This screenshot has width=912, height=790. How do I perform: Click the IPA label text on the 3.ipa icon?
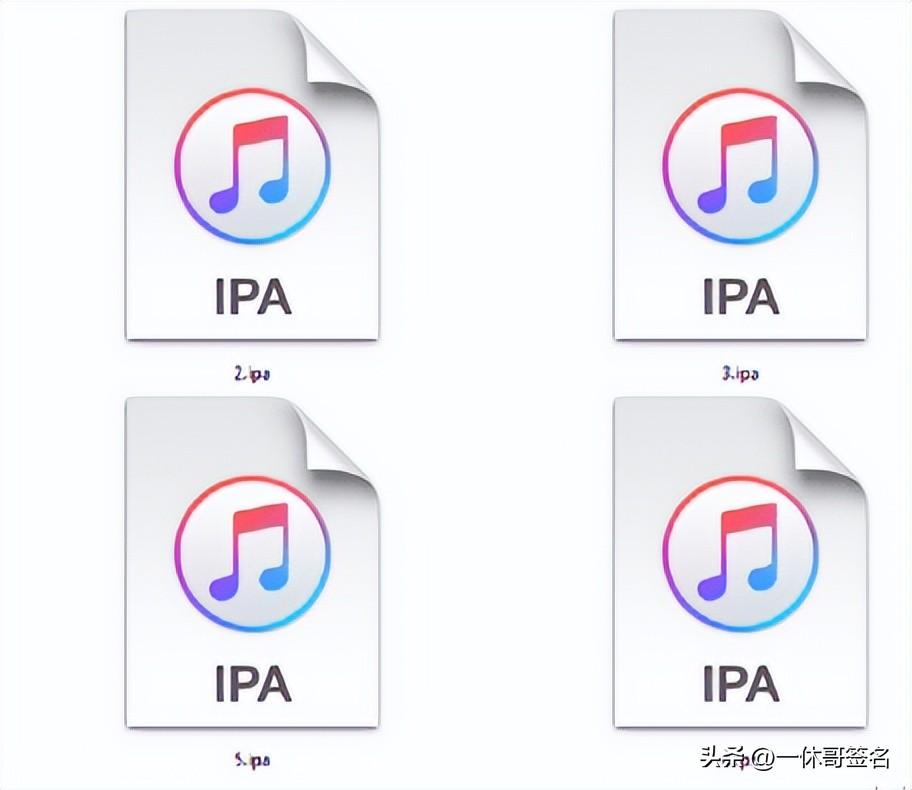740,296
